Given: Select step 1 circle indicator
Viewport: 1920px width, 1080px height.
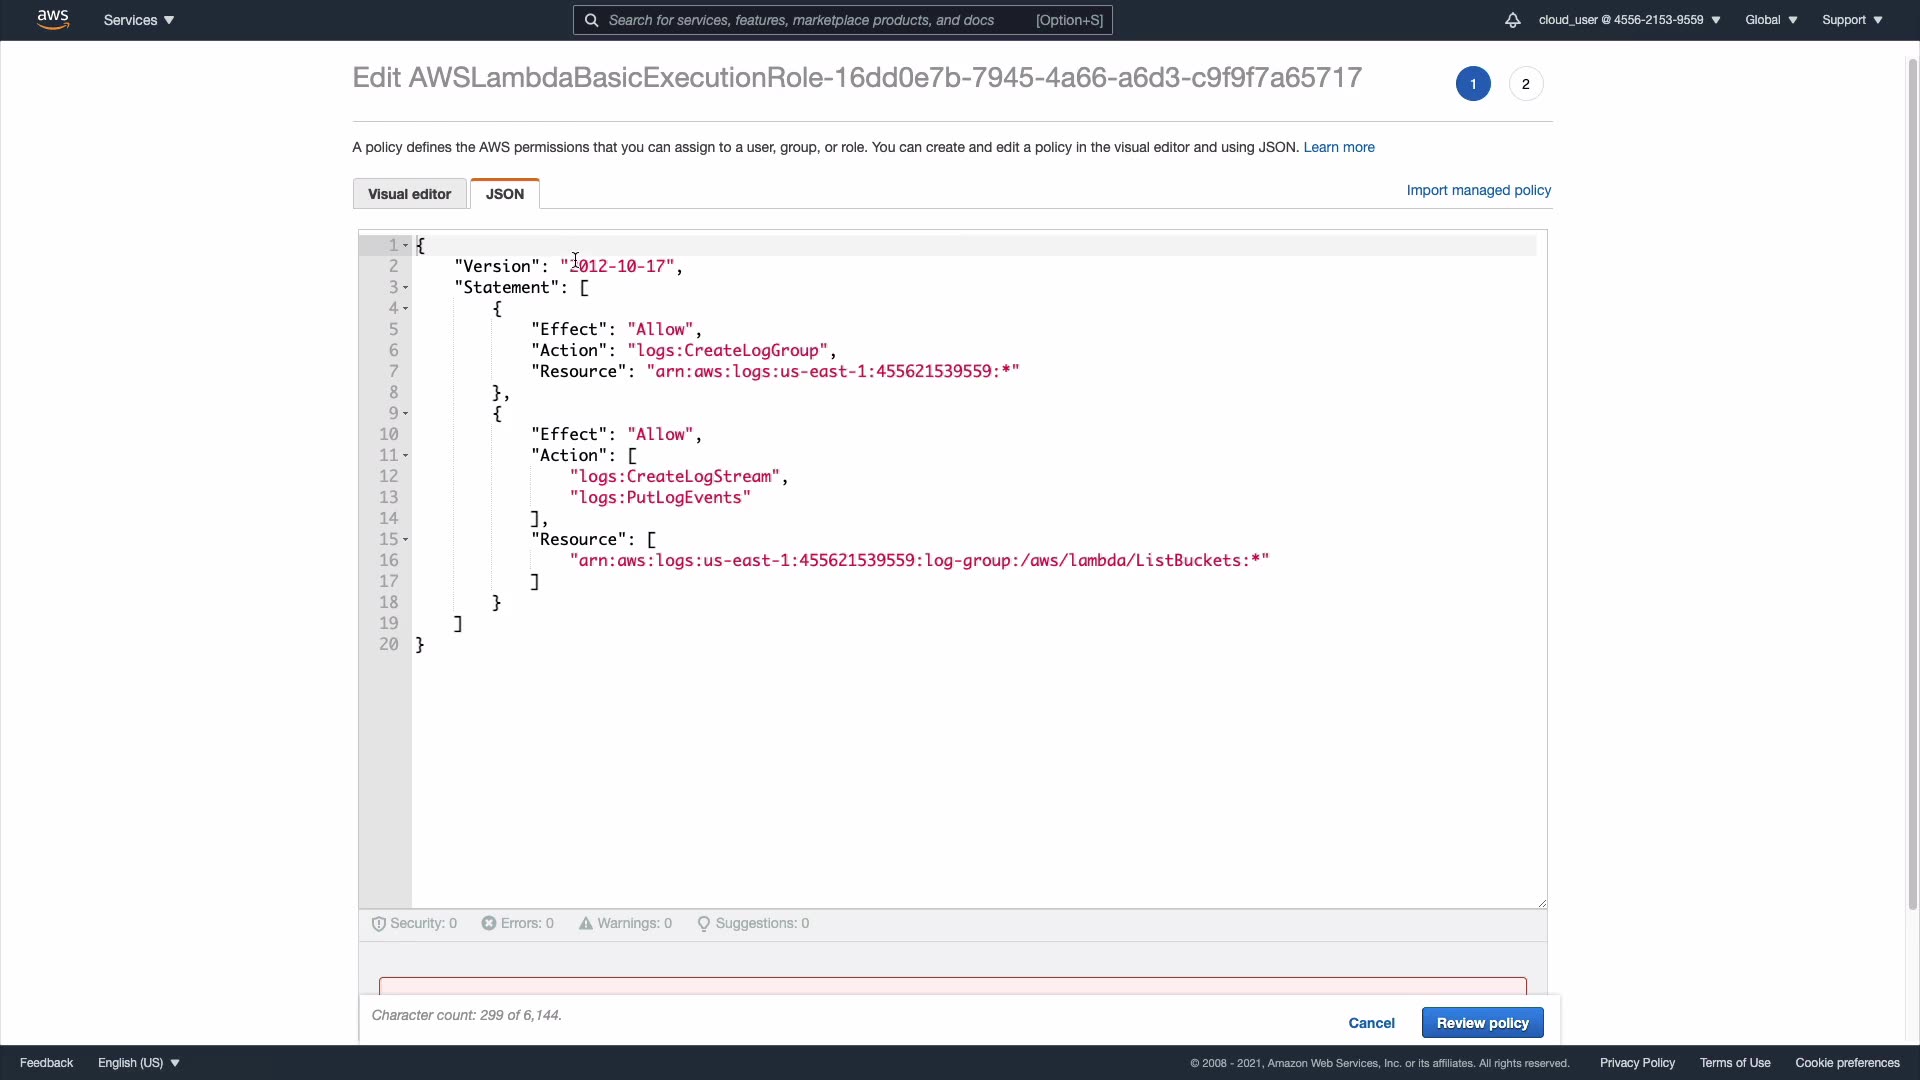Looking at the screenshot, I should coord(1473,84).
